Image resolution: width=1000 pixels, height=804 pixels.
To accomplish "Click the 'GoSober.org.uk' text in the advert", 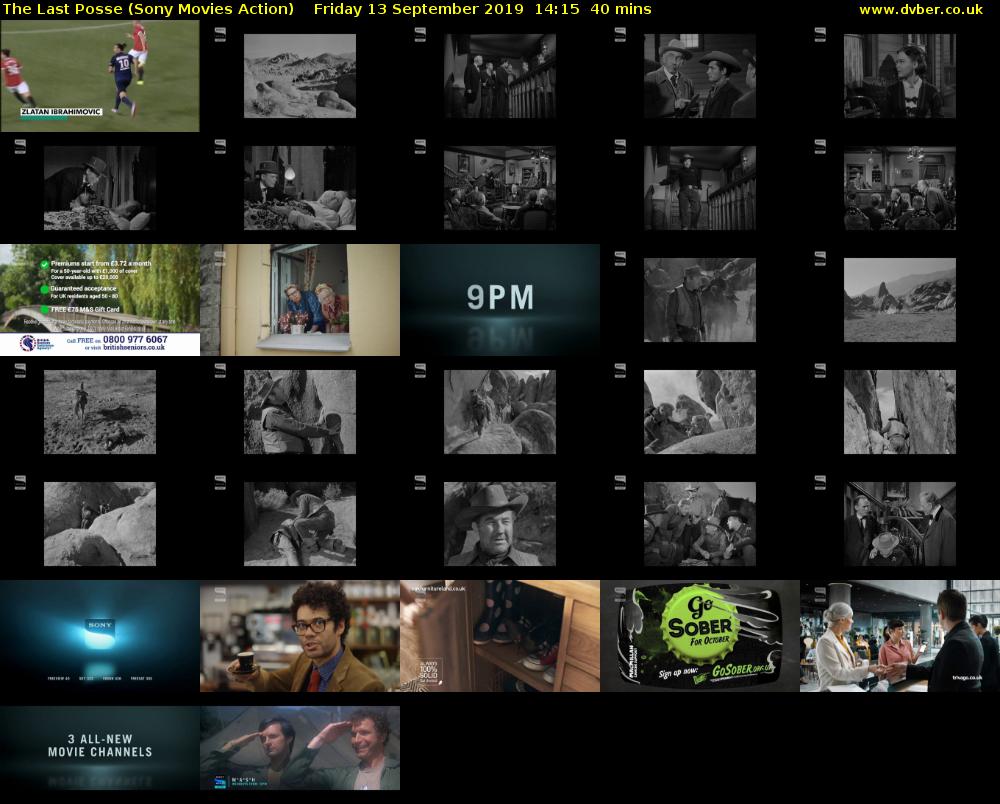I will coord(743,671).
